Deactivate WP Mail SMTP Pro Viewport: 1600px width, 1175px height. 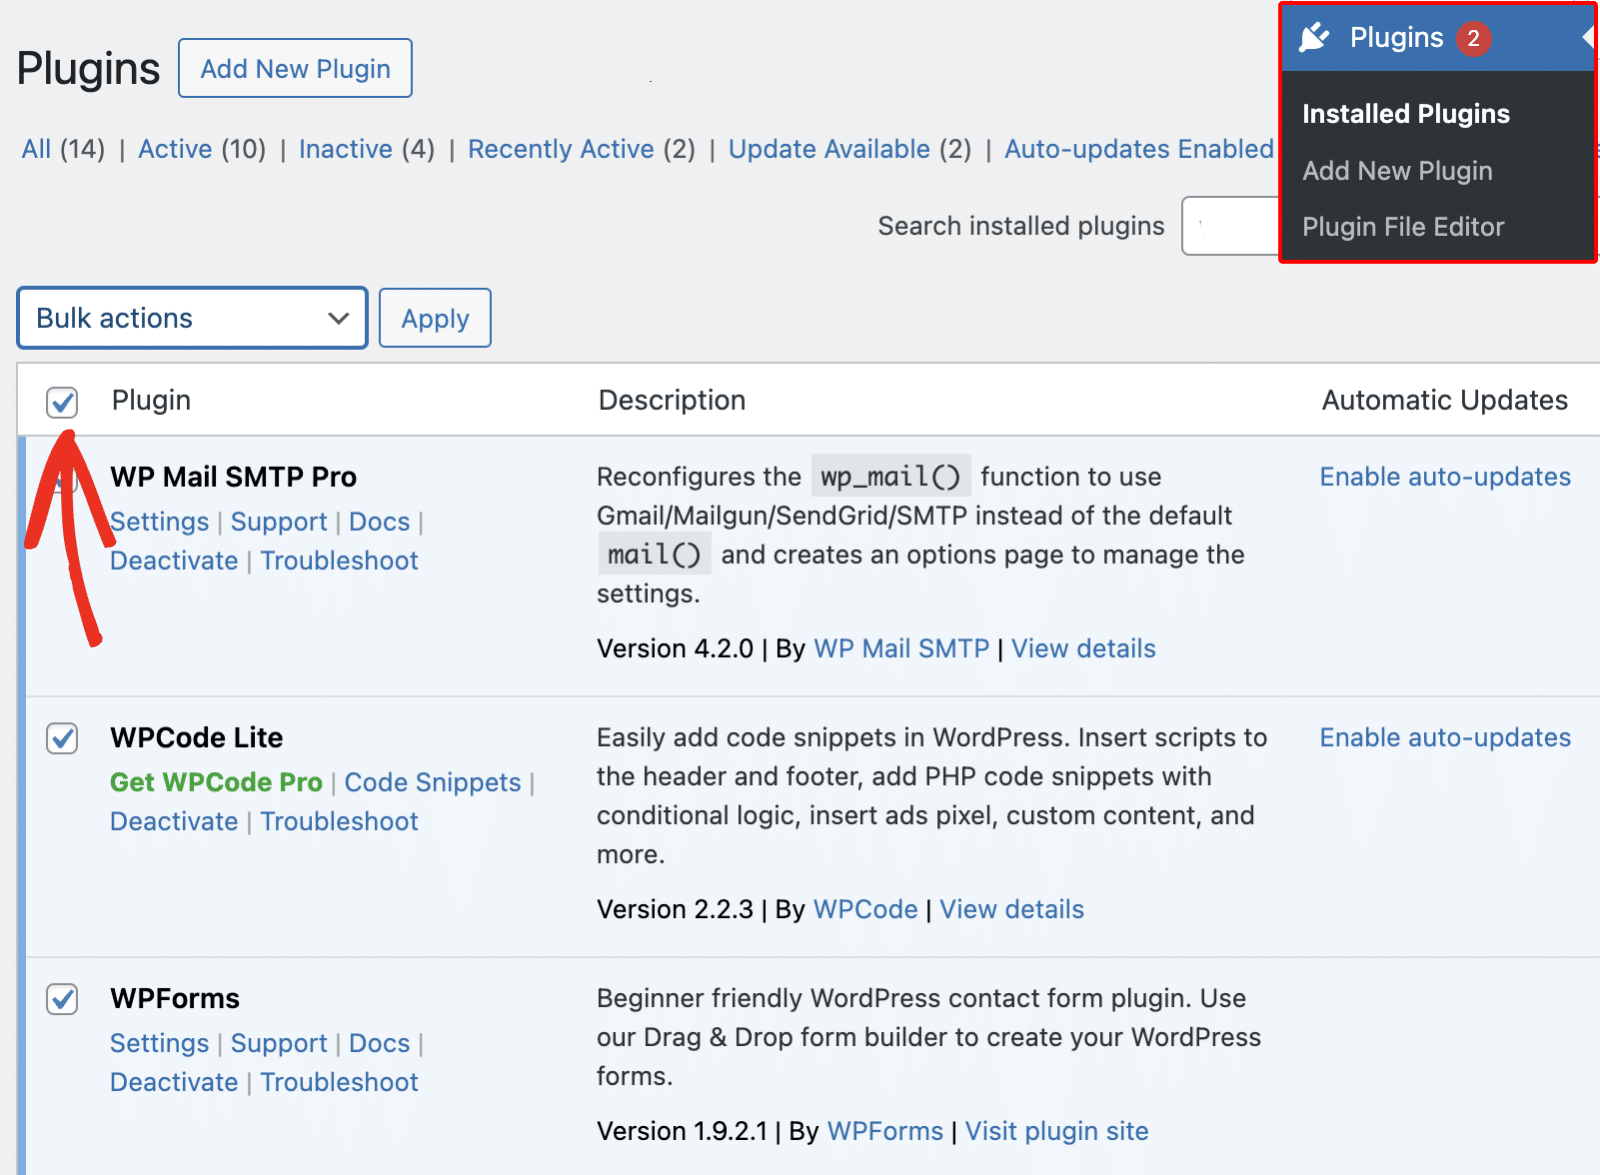[174, 561]
